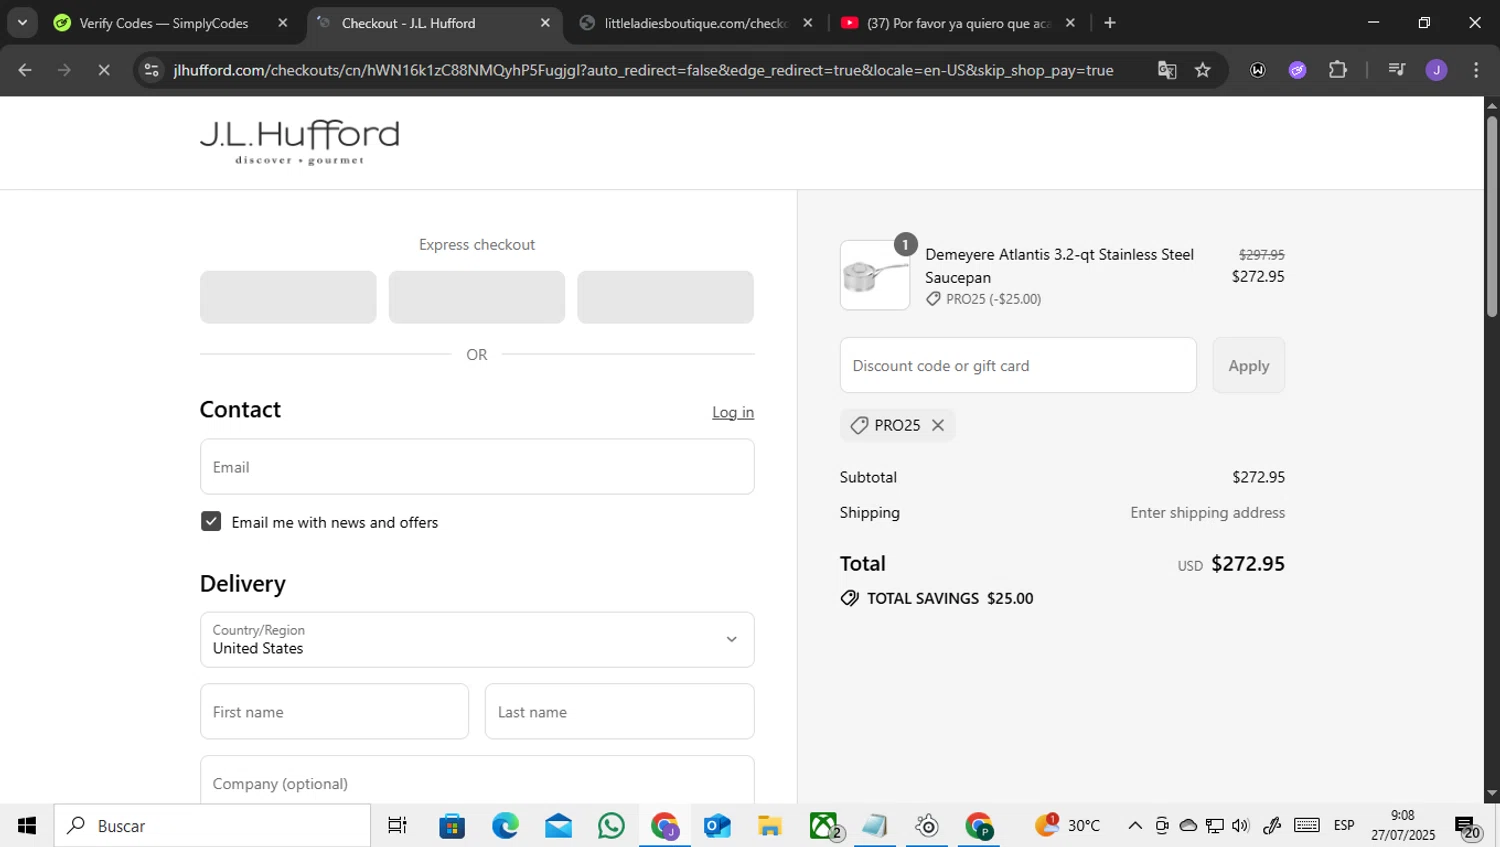Open the Windows Start menu
Image resolution: width=1500 pixels, height=847 pixels.
27,826
